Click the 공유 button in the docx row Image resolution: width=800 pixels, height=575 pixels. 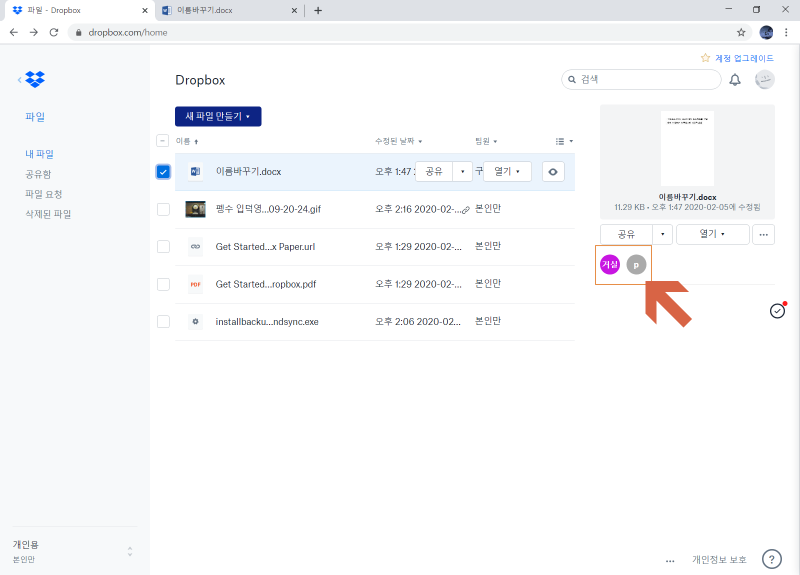point(434,171)
